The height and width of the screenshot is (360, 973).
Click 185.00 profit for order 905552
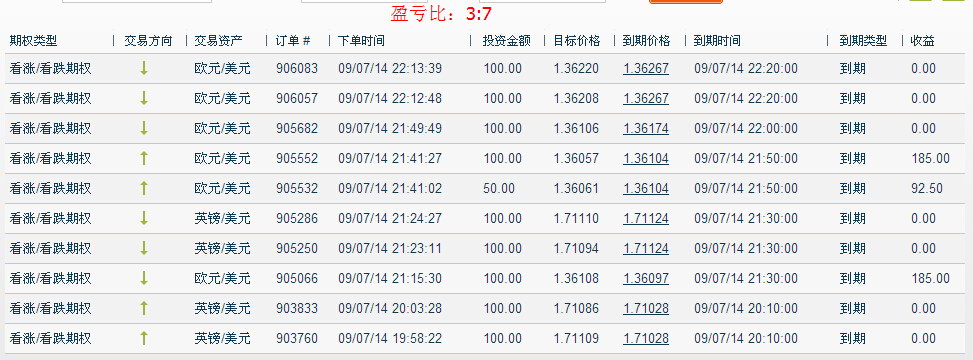[x=930, y=158]
